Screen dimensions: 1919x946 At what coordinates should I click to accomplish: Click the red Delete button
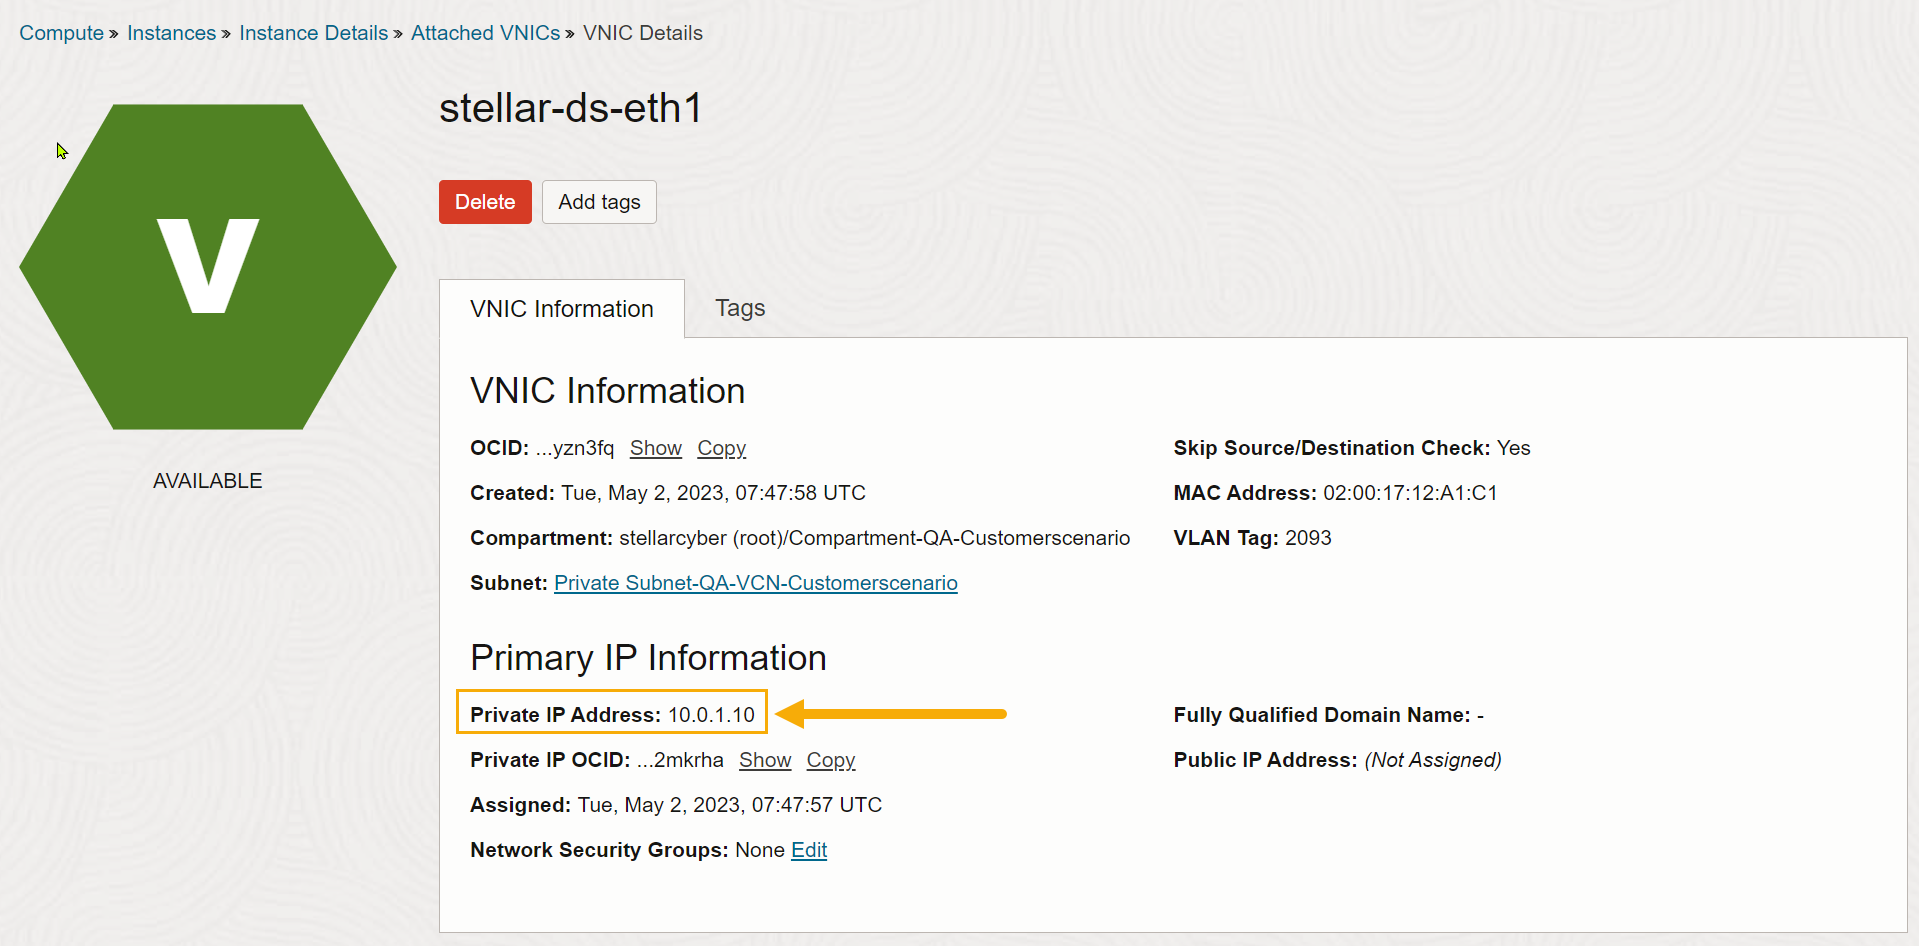(x=485, y=202)
